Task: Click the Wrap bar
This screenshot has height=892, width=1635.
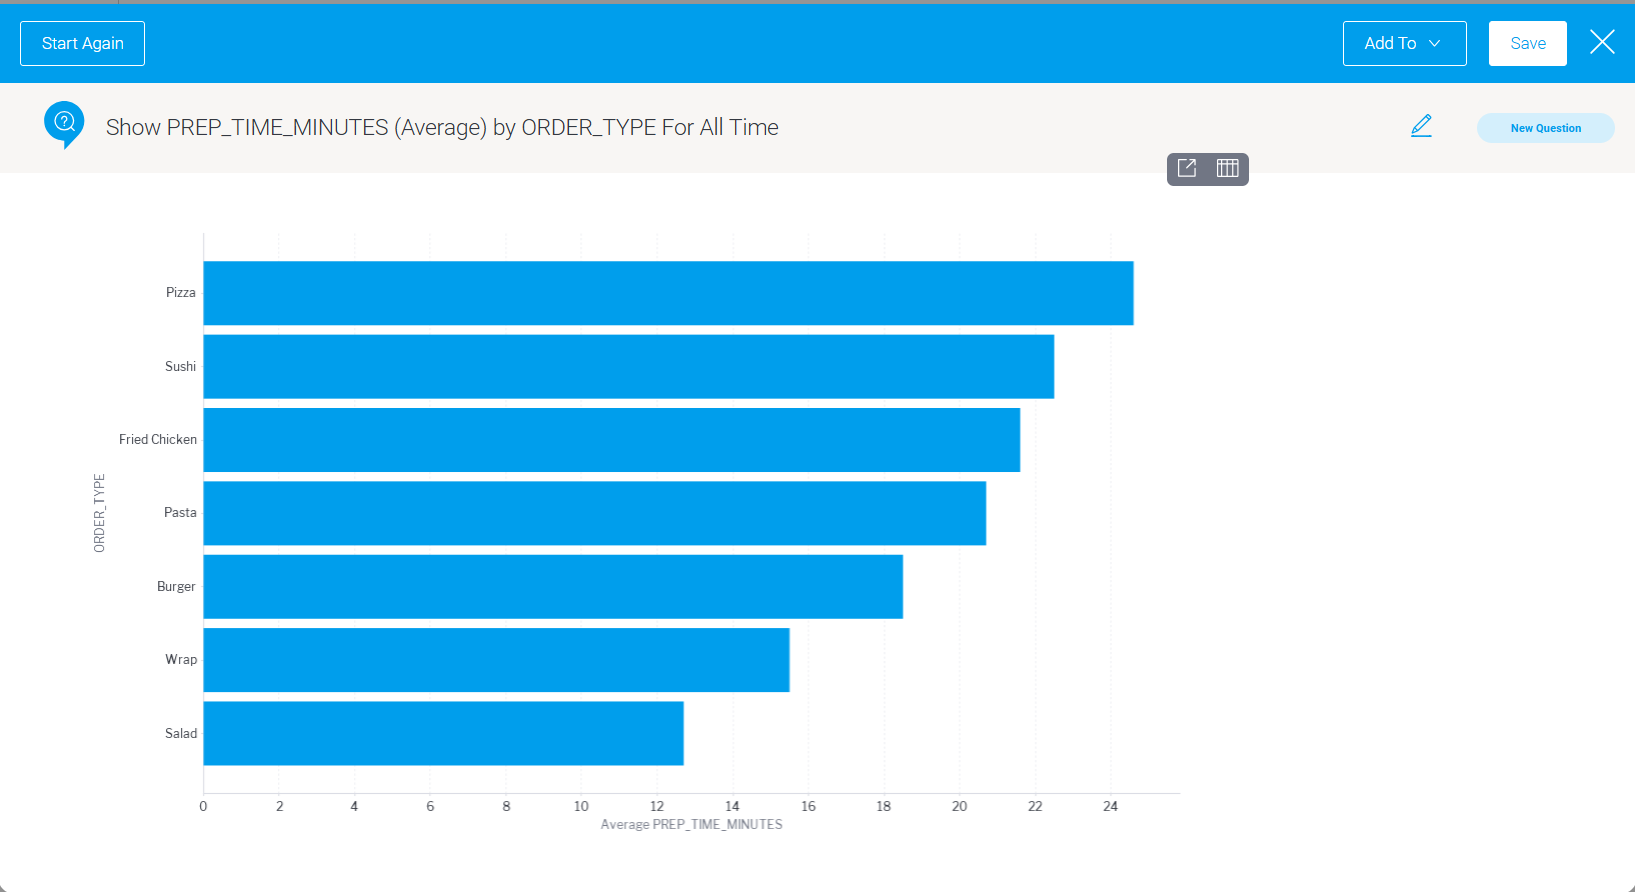Action: pos(496,660)
